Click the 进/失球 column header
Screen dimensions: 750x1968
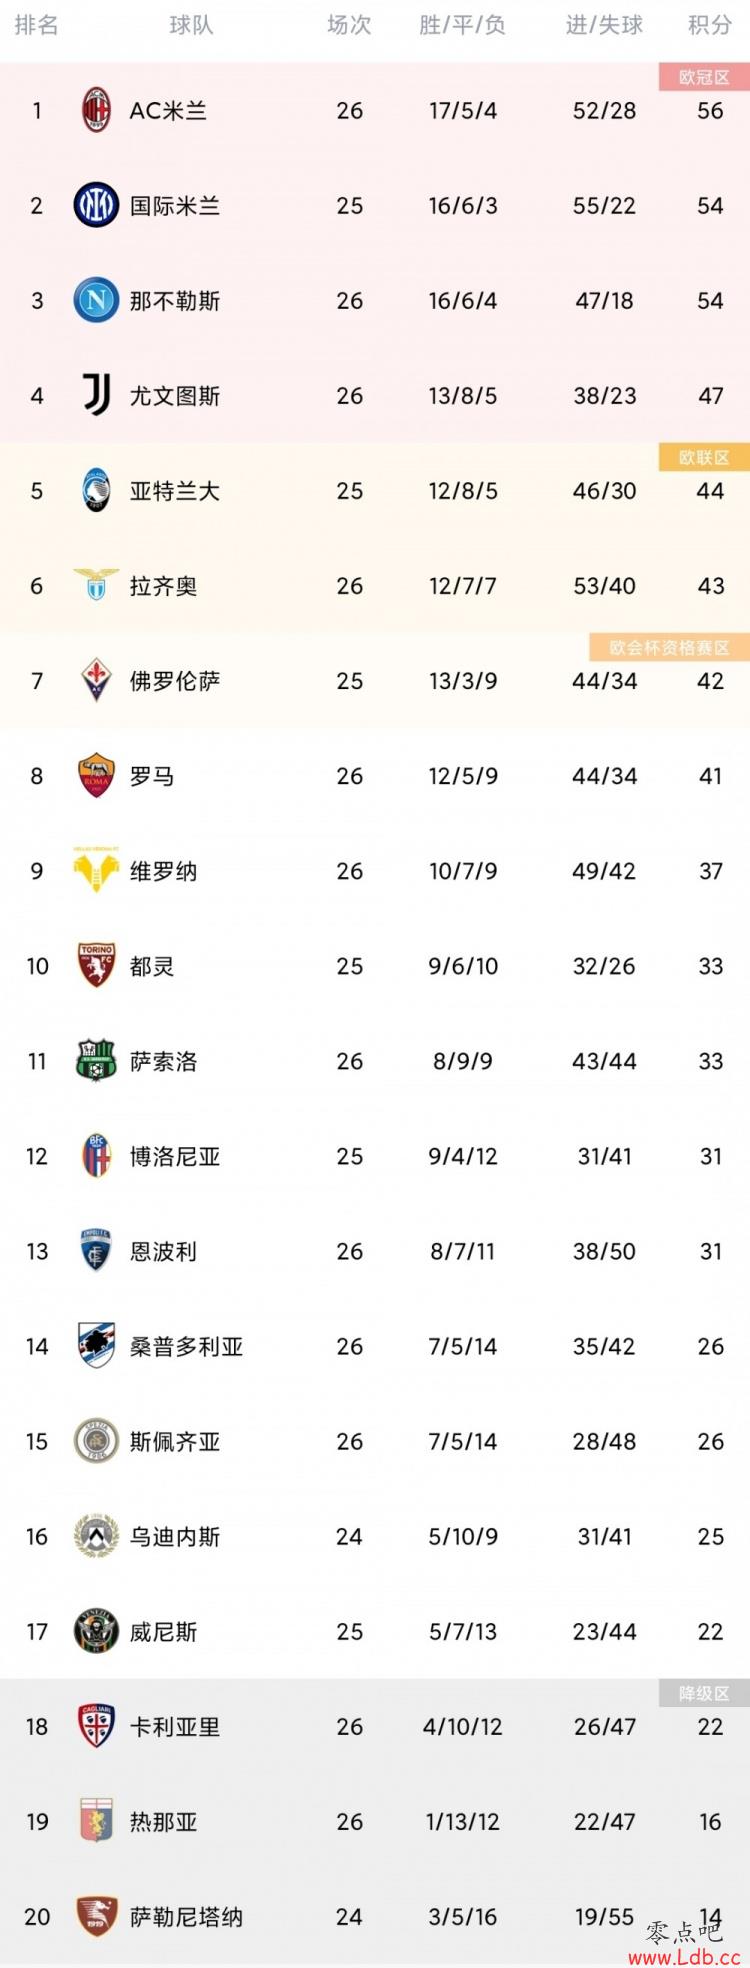604,25
